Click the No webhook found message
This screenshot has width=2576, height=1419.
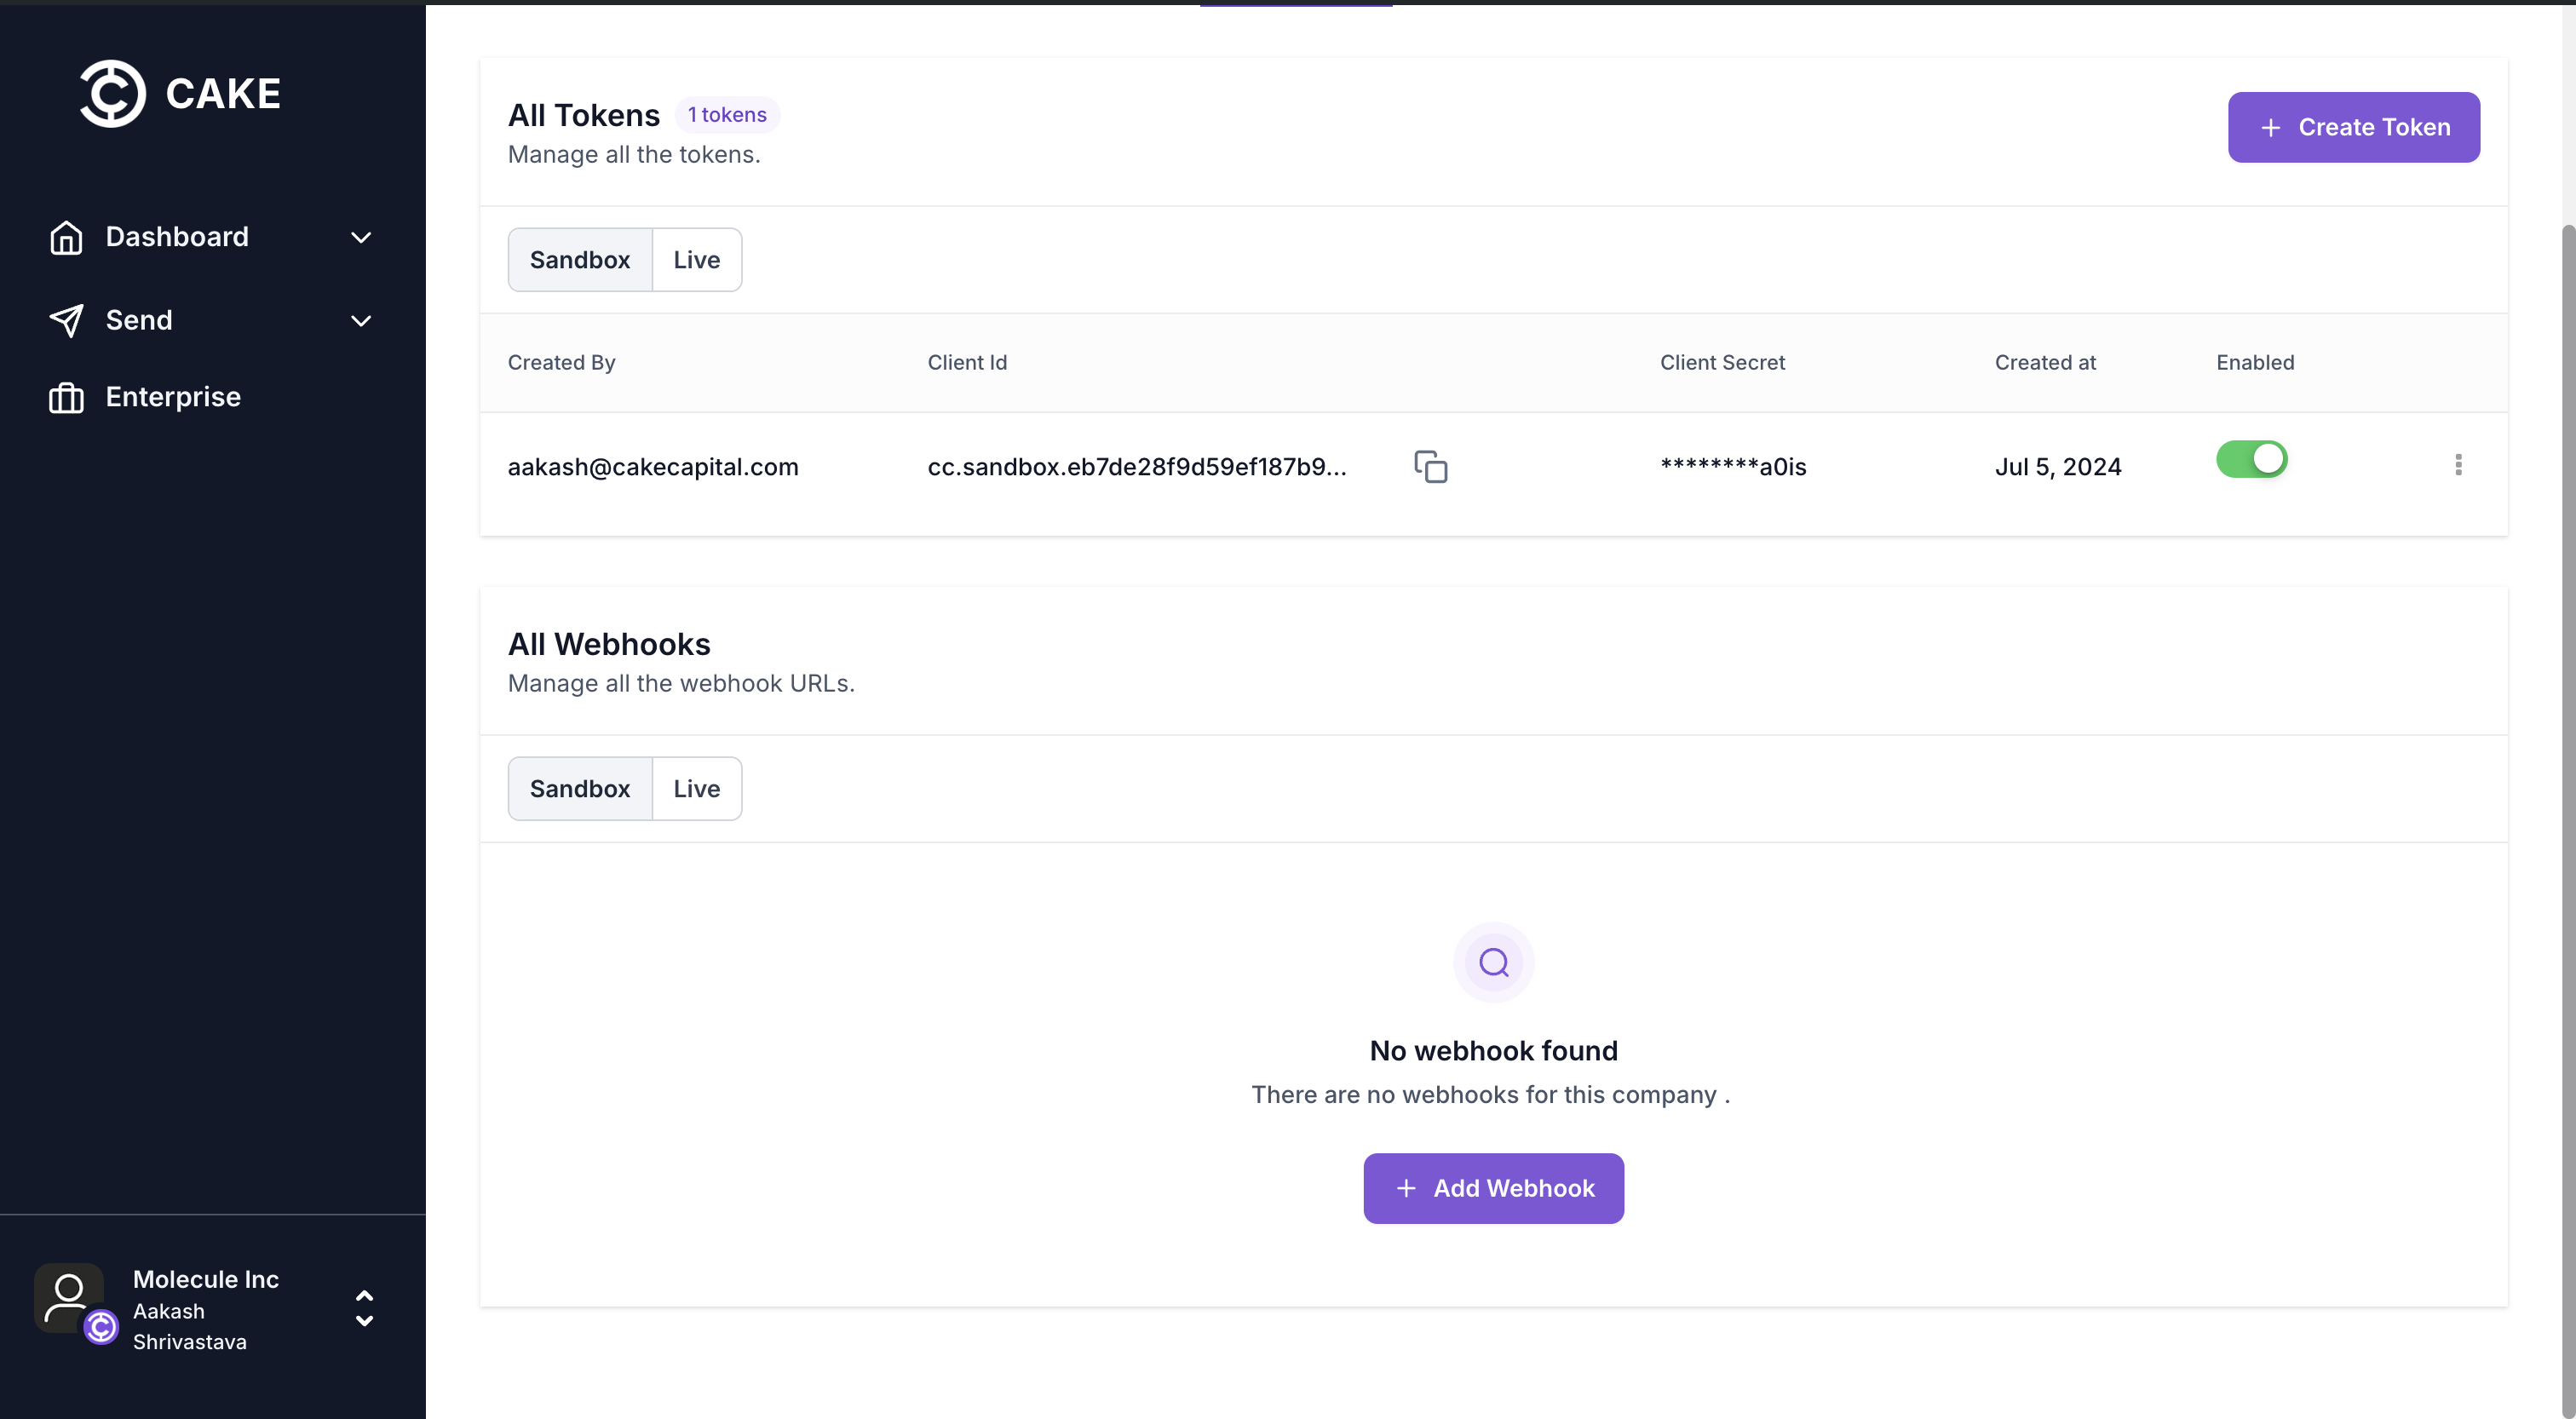click(x=1493, y=1051)
